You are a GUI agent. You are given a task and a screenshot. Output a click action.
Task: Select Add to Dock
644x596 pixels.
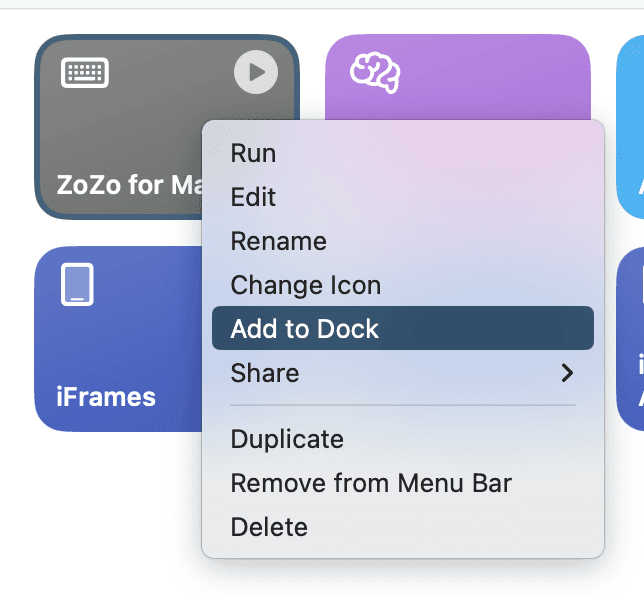click(402, 329)
